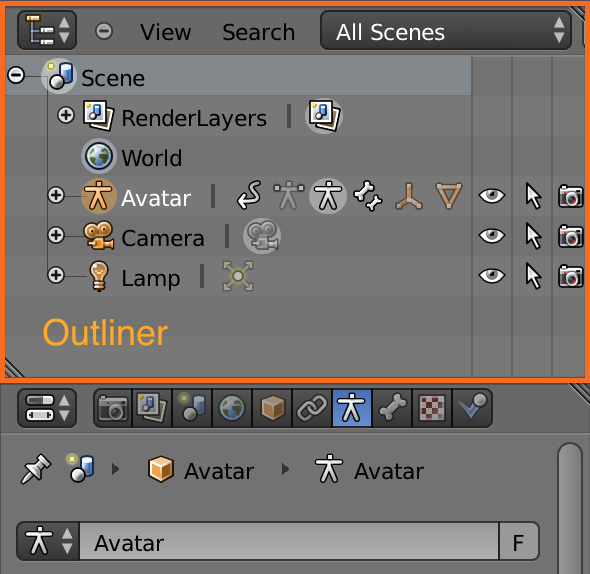Image resolution: width=590 pixels, height=574 pixels.
Task: Open the Constraints chain-link tab
Action: pos(312,408)
